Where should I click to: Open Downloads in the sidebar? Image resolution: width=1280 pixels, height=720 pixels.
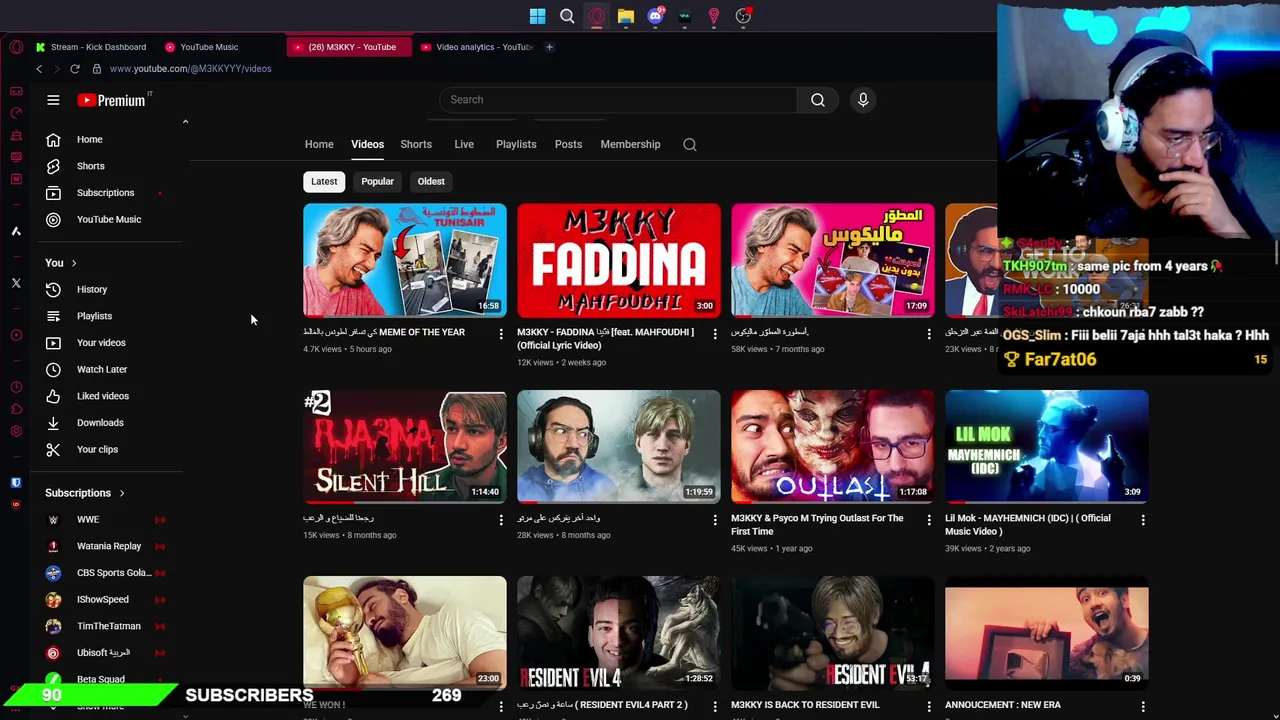[100, 423]
